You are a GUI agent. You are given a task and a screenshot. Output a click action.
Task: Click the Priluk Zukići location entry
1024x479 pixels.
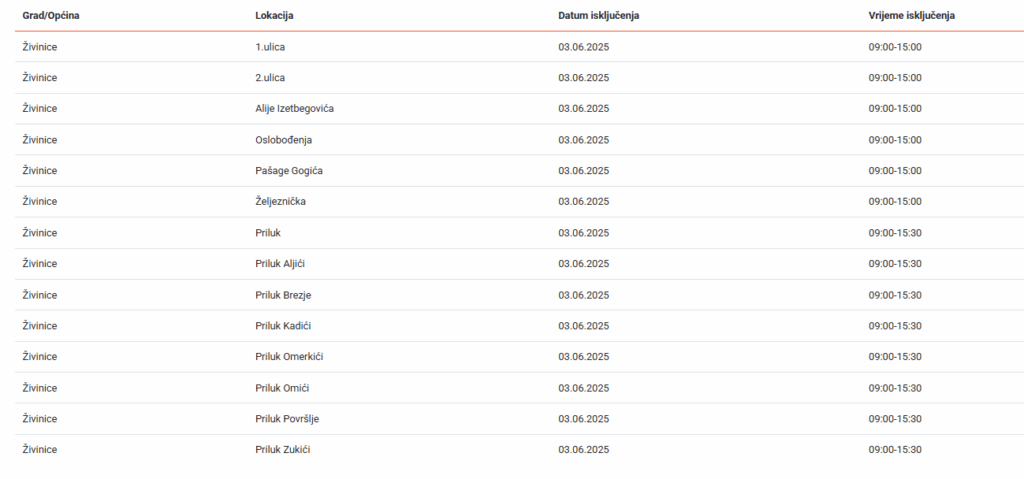pos(283,450)
